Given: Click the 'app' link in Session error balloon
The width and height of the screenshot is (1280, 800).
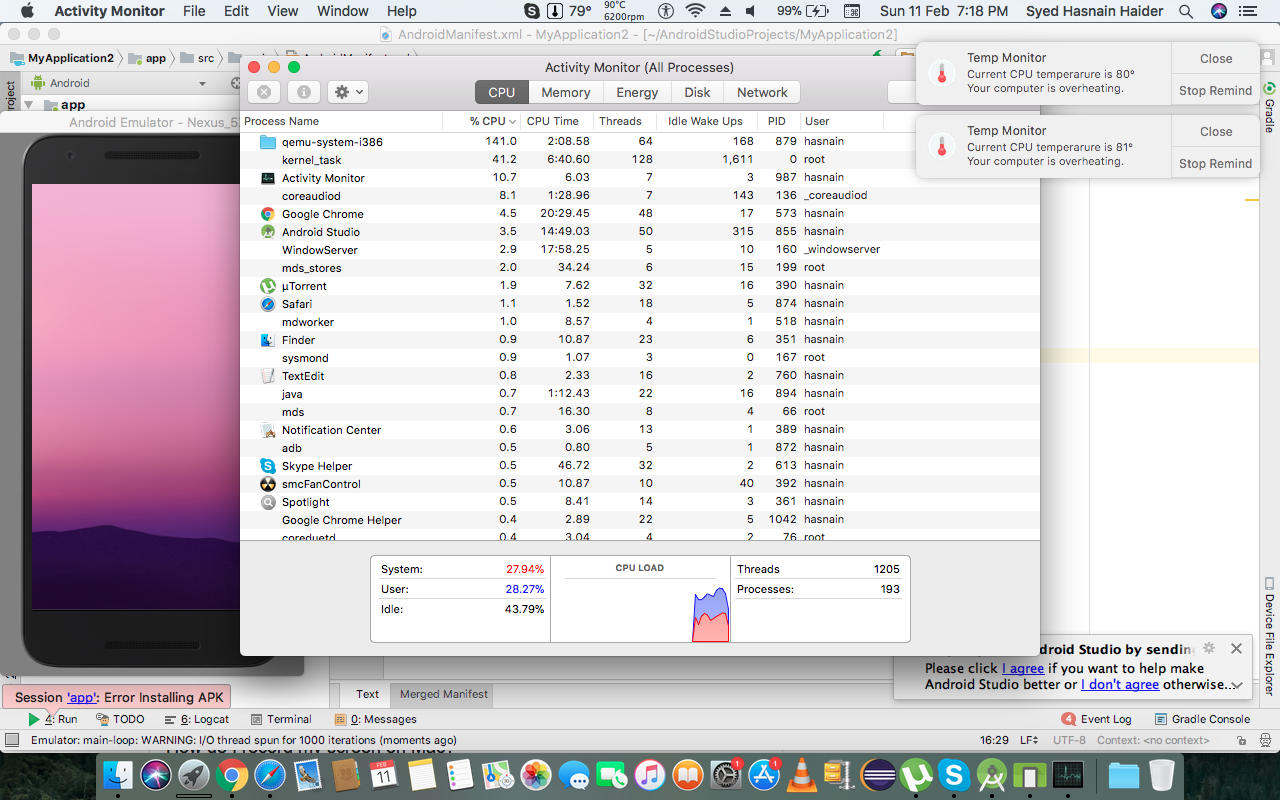Looking at the screenshot, I should tap(81, 697).
